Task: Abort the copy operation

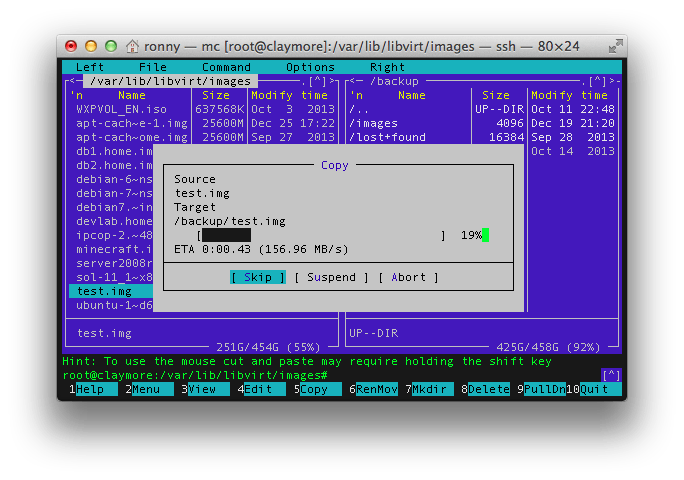Action: (x=408, y=277)
